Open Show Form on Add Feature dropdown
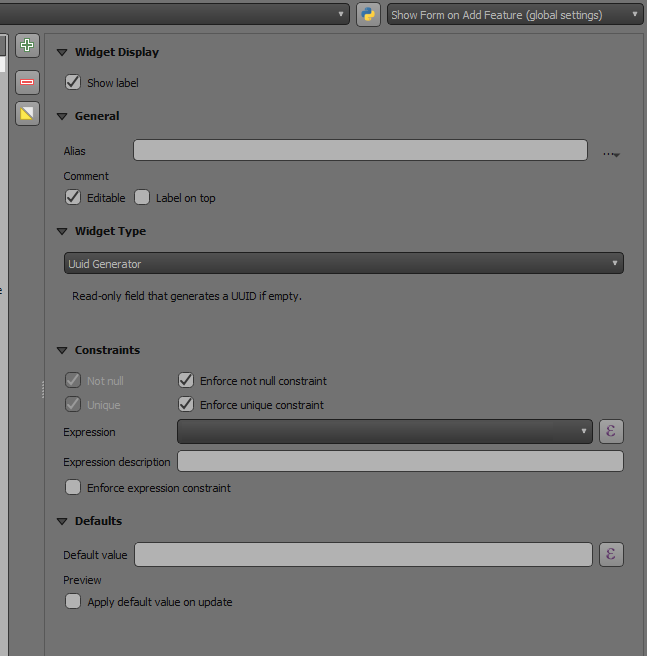The image size is (647, 656). (515, 15)
